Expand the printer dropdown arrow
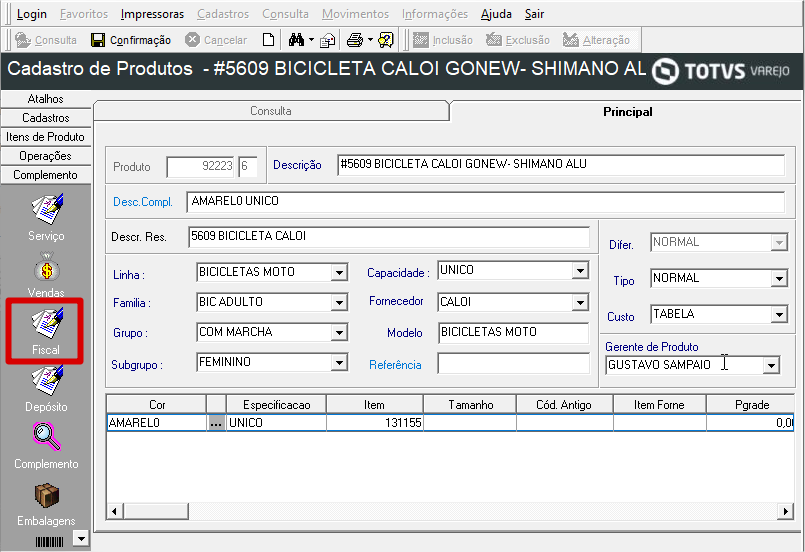 (x=370, y=40)
